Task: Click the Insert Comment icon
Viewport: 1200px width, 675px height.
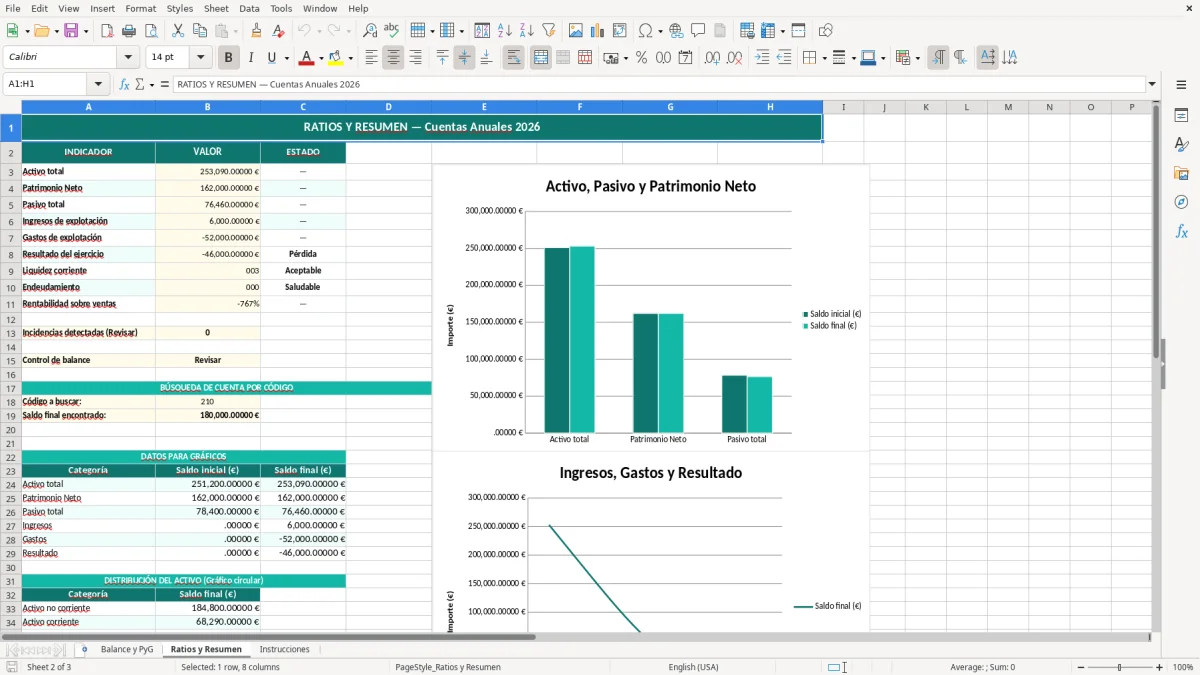Action: click(x=698, y=31)
